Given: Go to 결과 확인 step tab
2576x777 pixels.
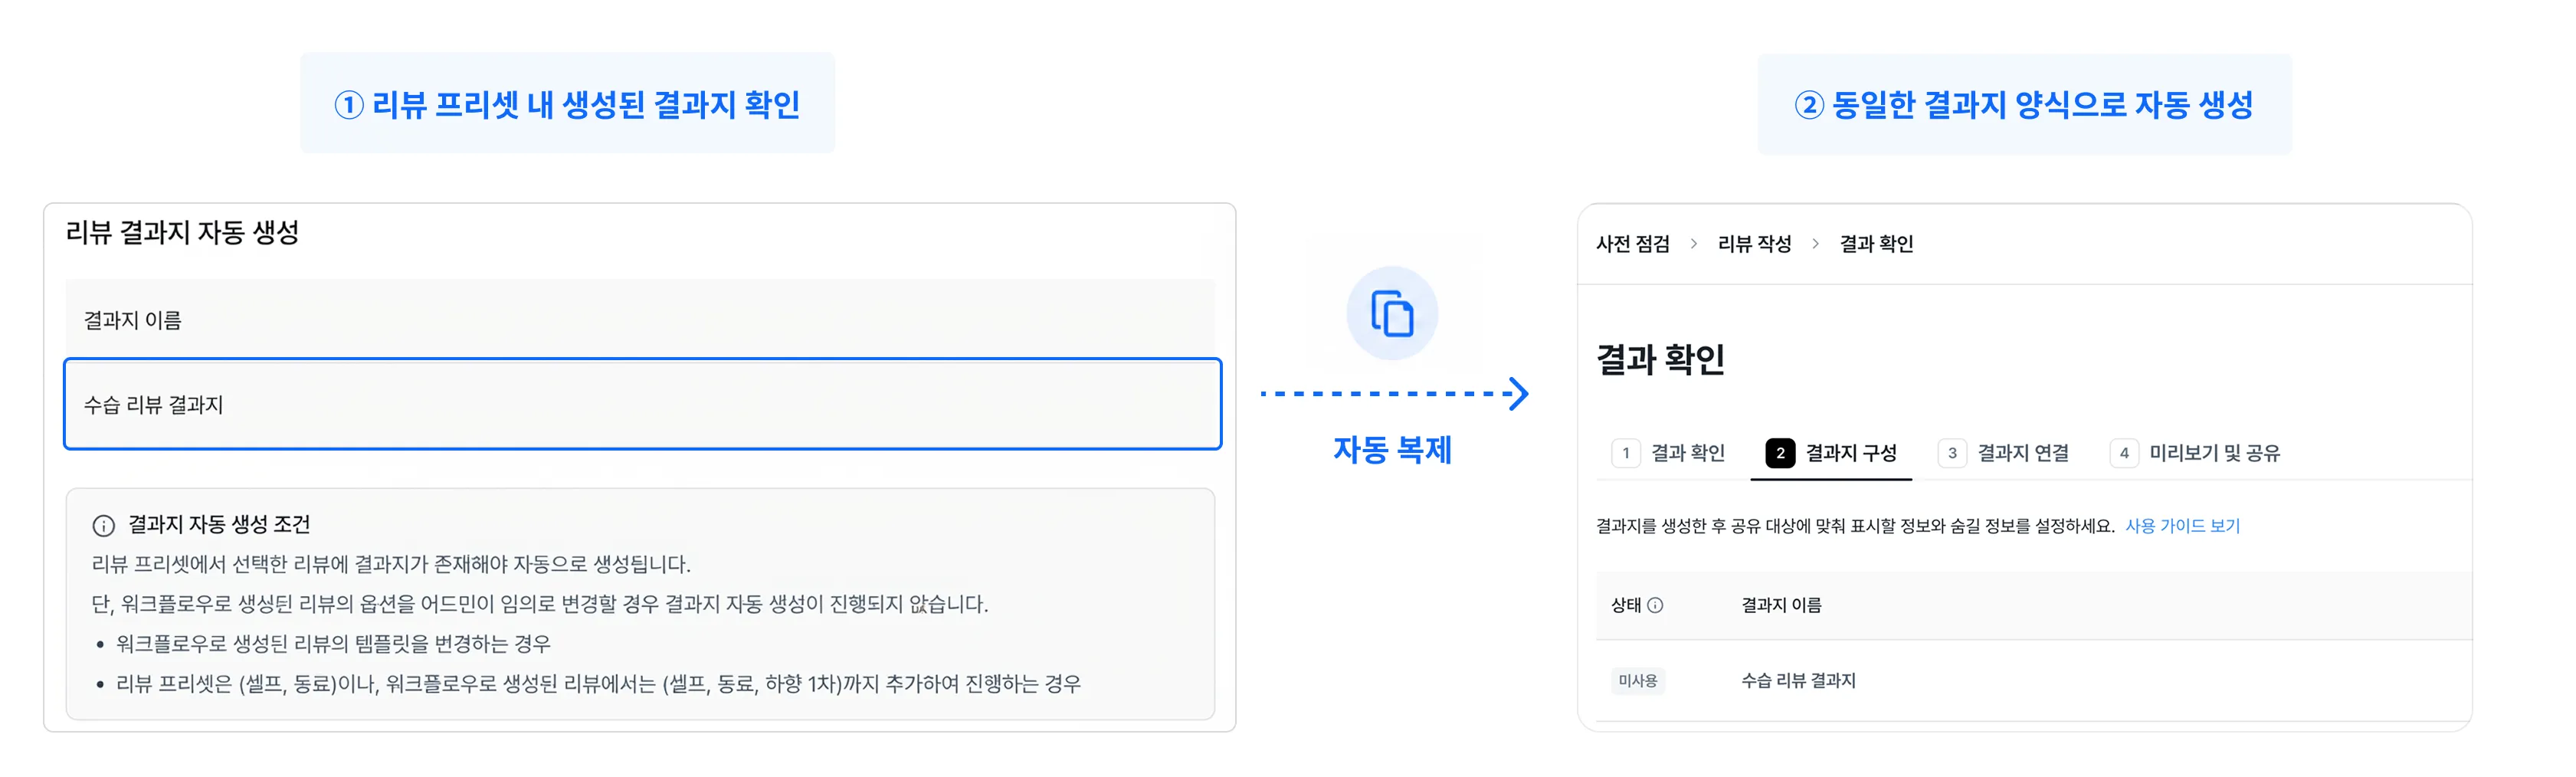Looking at the screenshot, I should [1668, 454].
